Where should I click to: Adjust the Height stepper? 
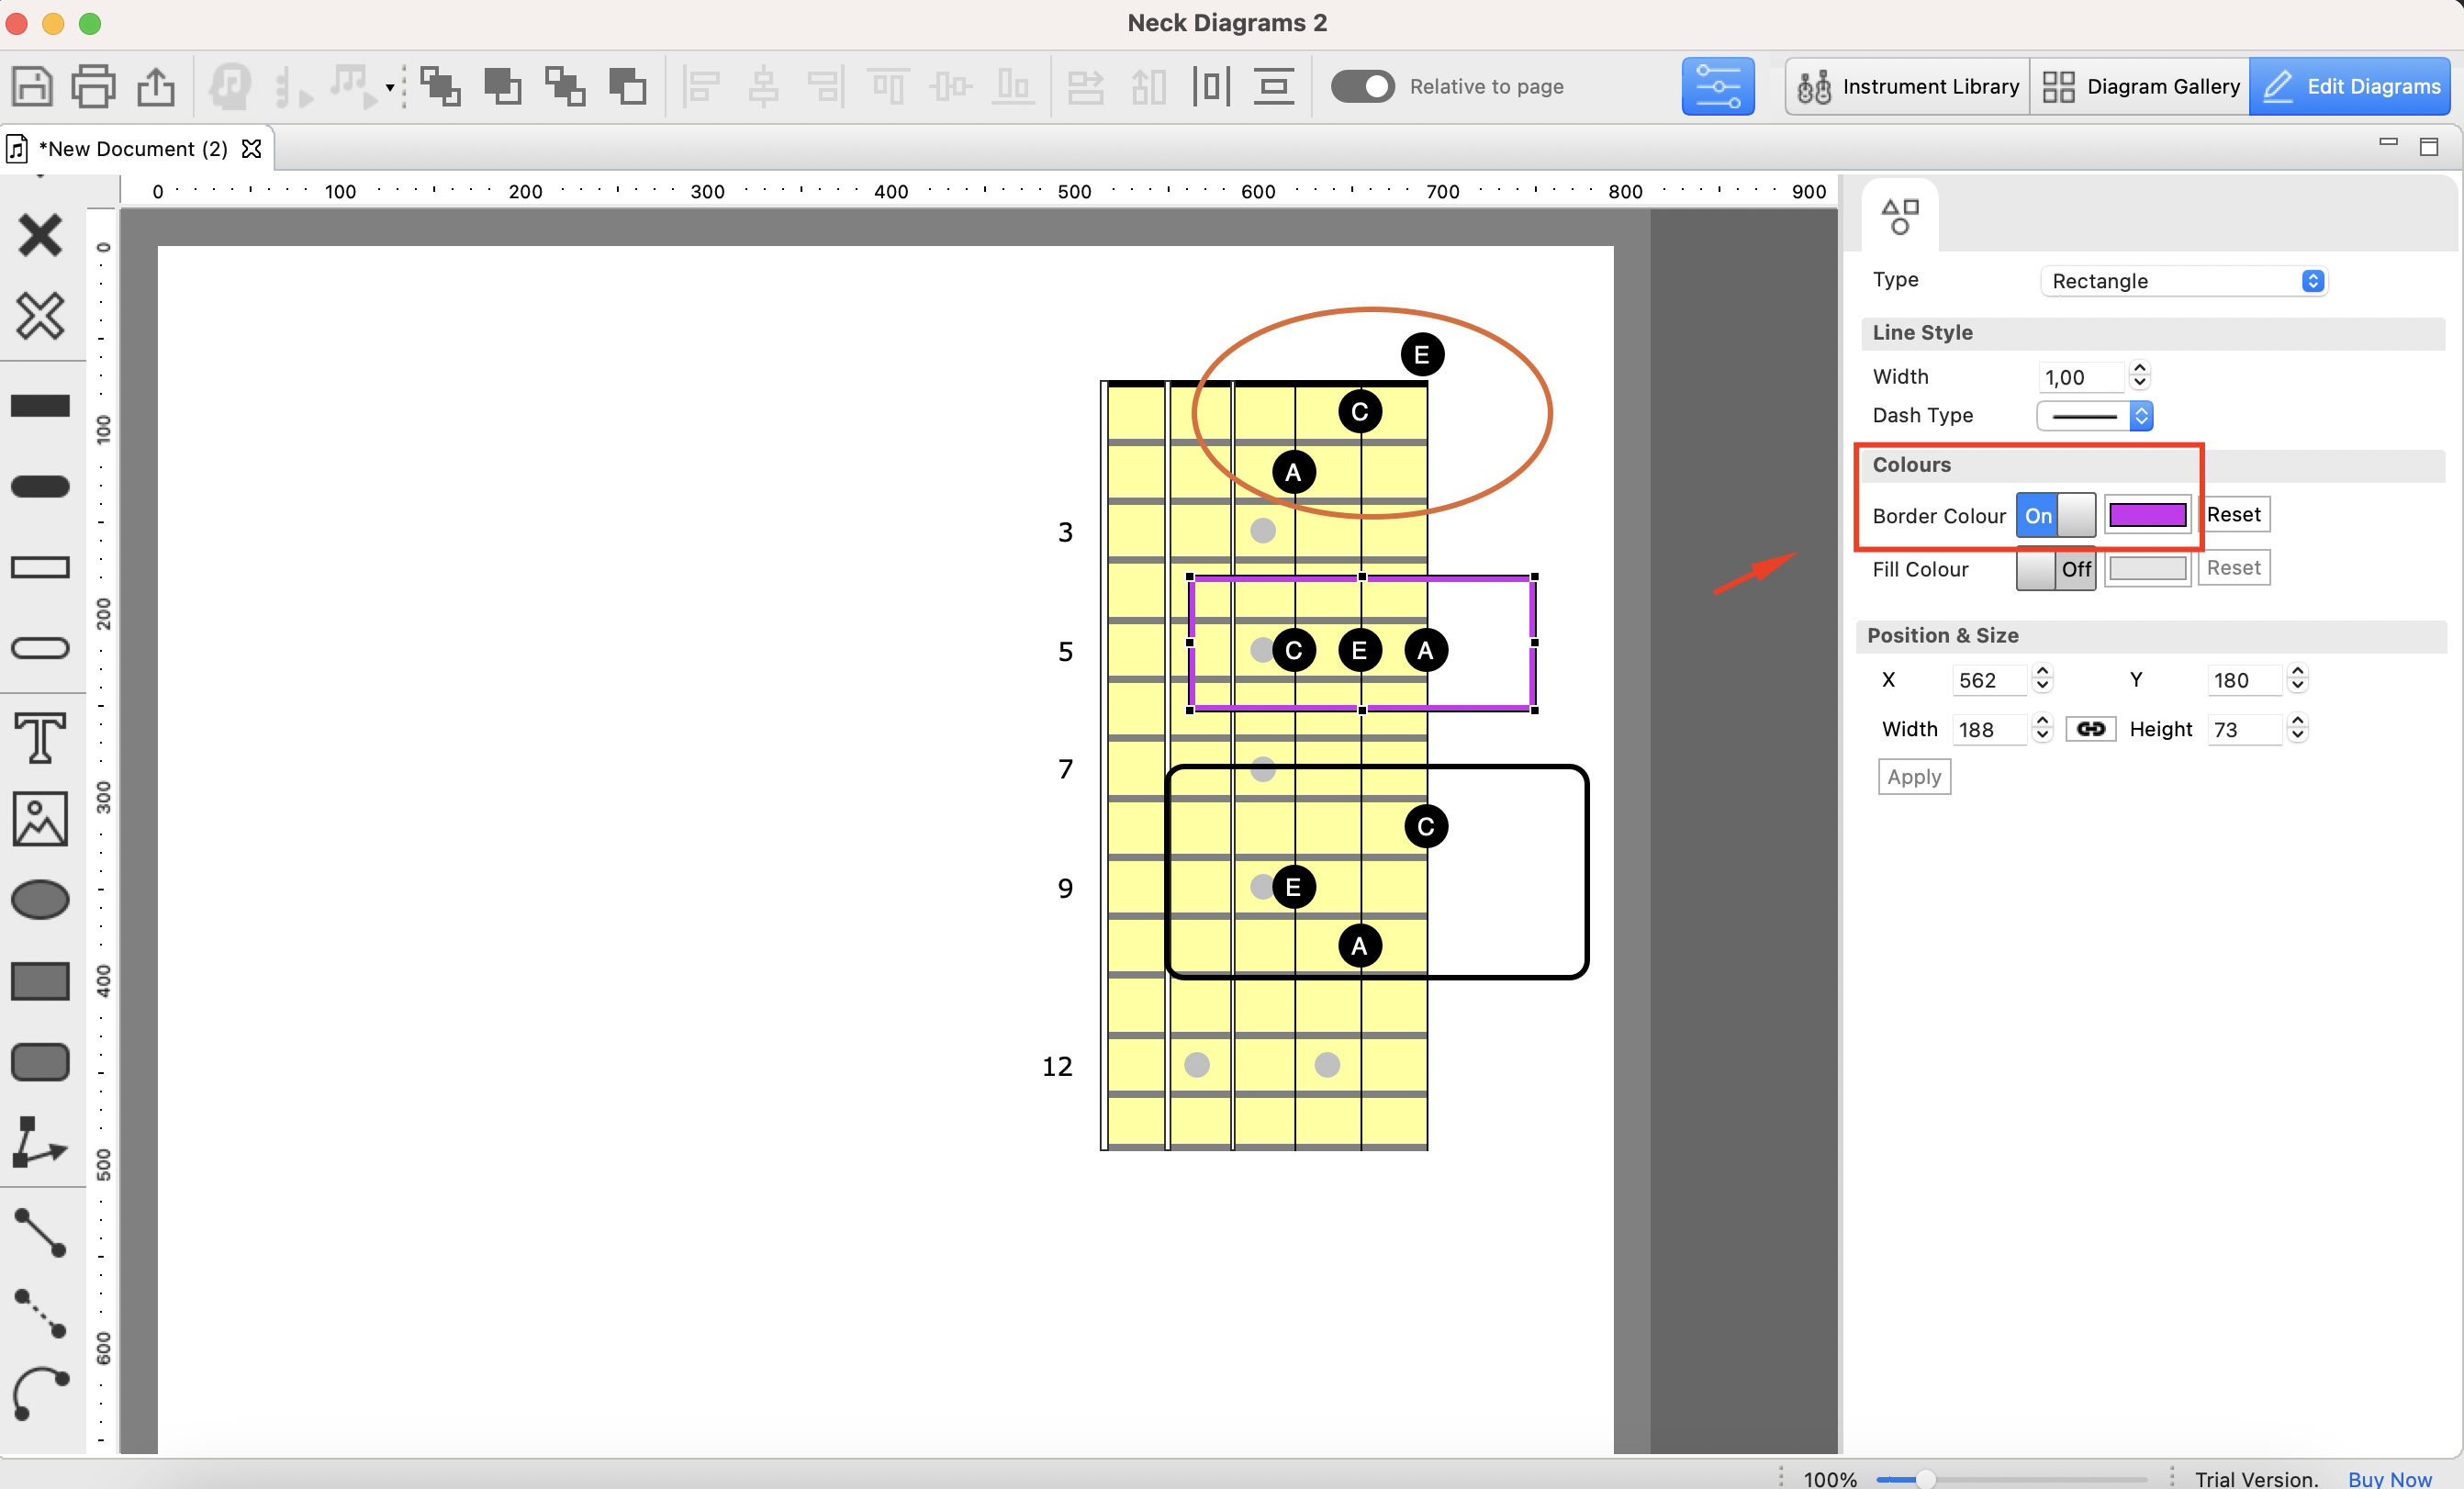(x=2297, y=728)
